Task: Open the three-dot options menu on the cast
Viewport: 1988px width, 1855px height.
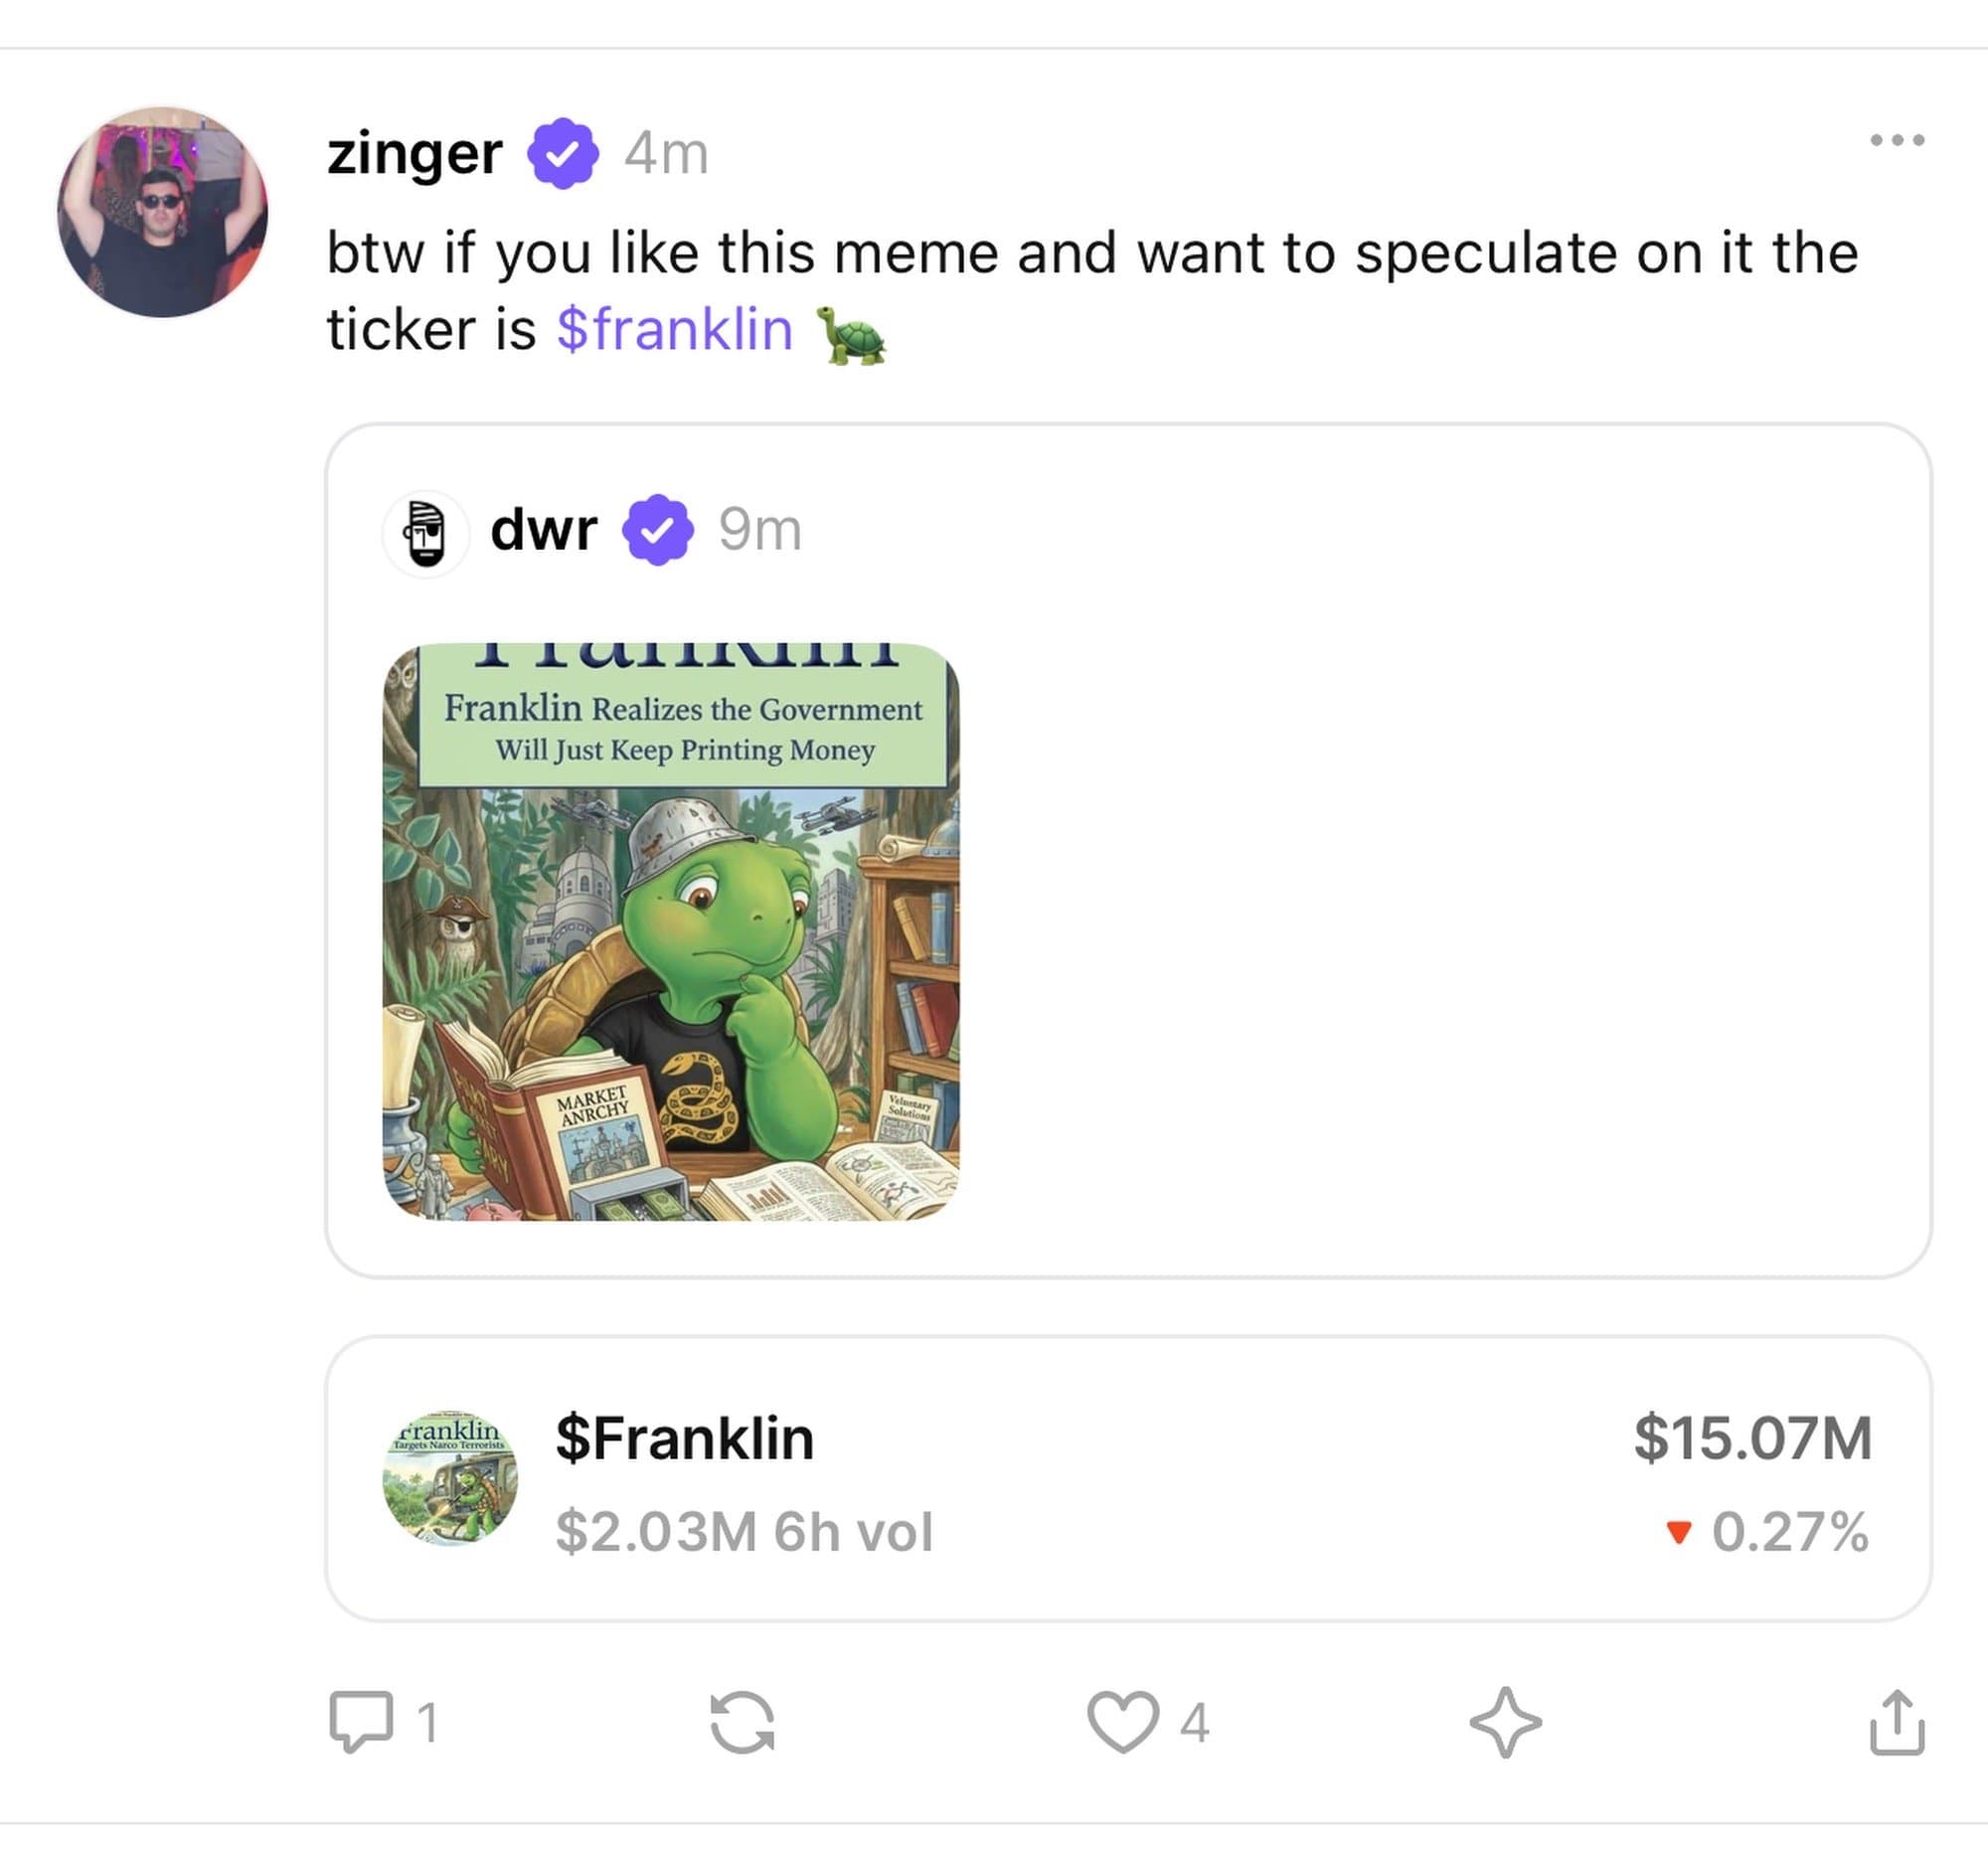Action: [x=1898, y=138]
